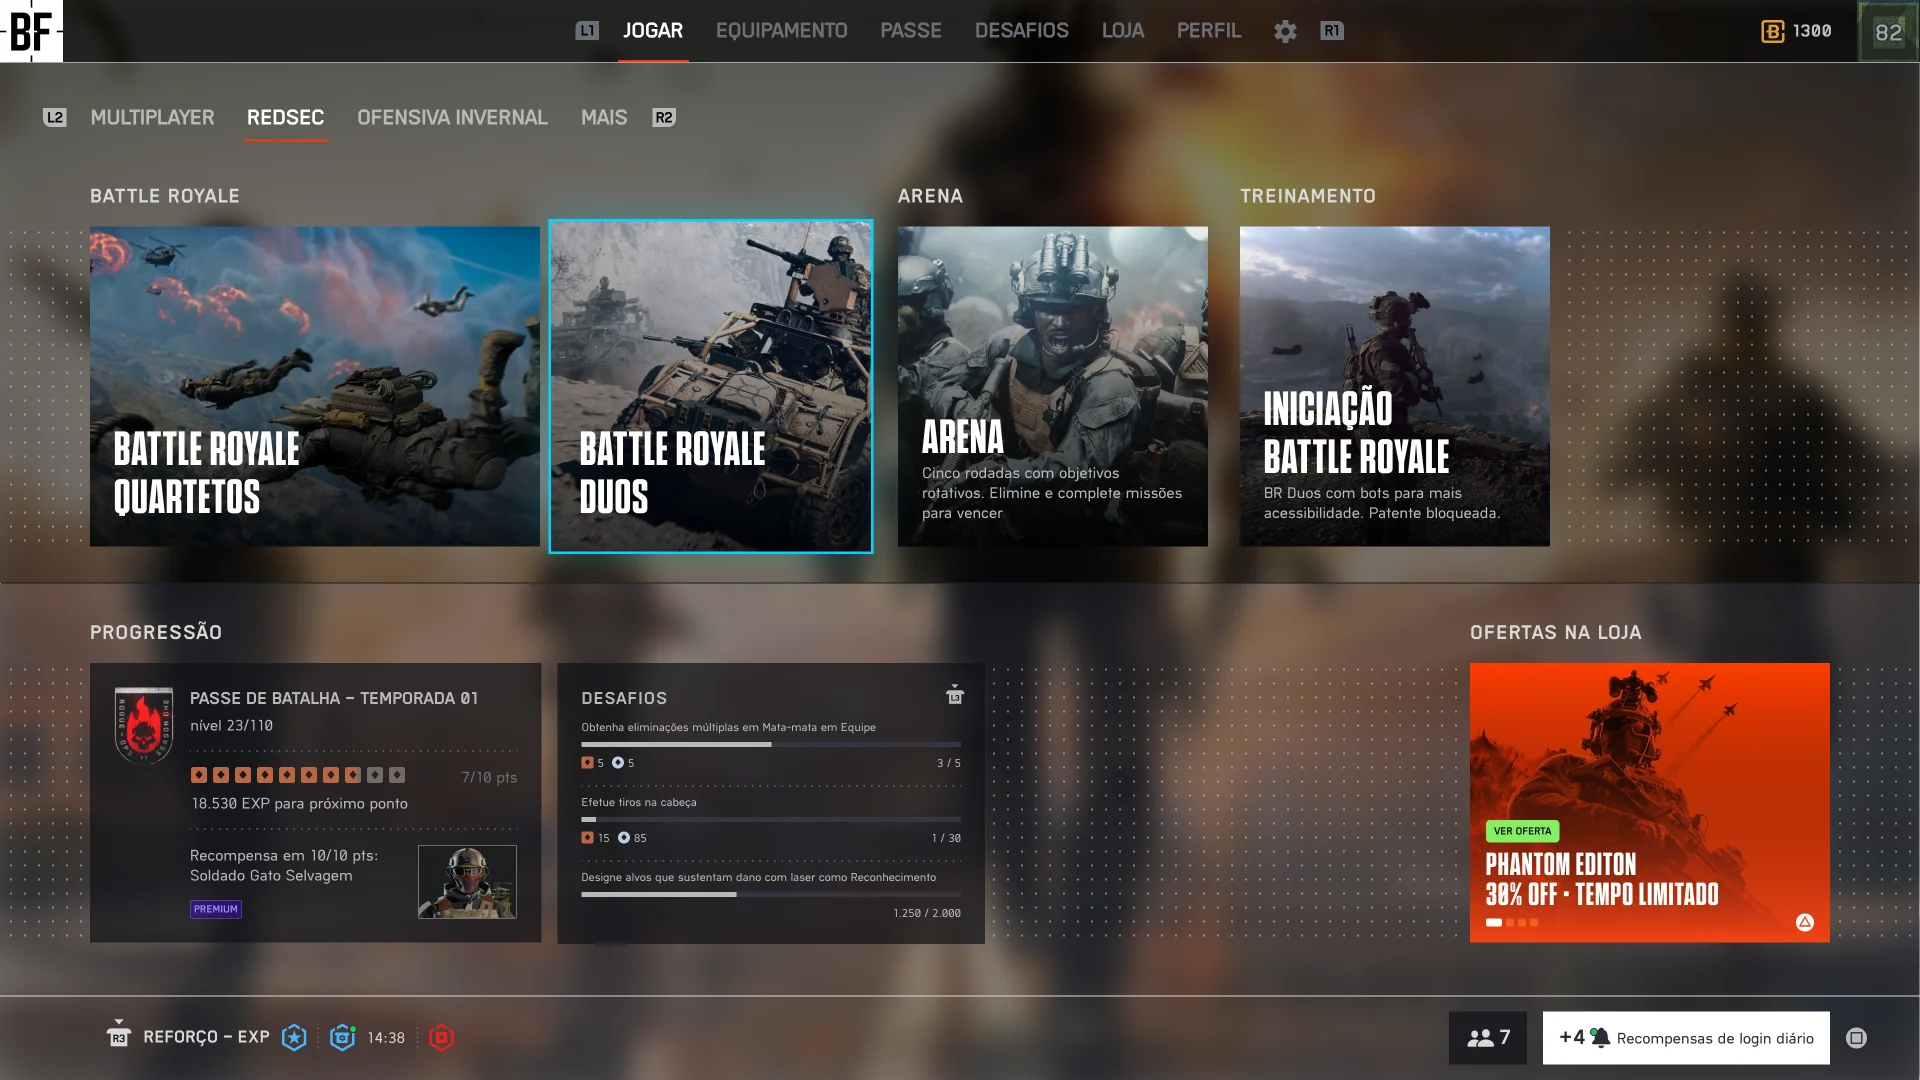Click the BF logo in the corner
The width and height of the screenshot is (1920, 1080).
click(31, 31)
